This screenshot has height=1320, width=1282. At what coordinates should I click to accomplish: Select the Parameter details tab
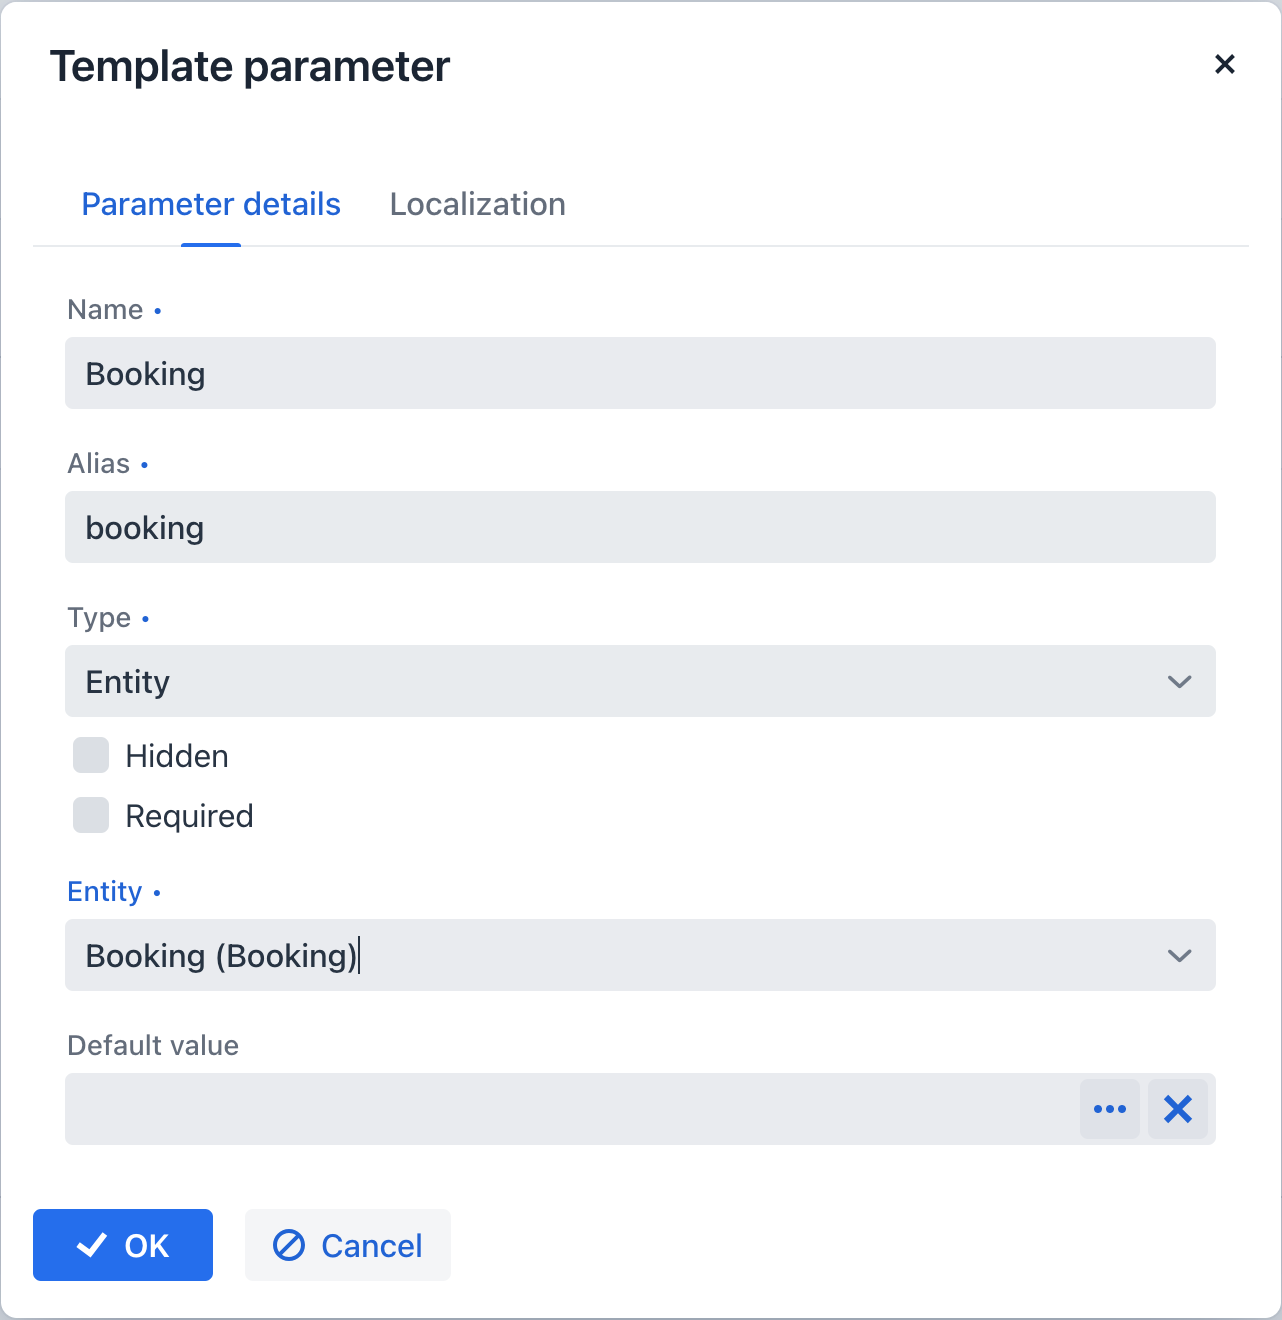[211, 204]
